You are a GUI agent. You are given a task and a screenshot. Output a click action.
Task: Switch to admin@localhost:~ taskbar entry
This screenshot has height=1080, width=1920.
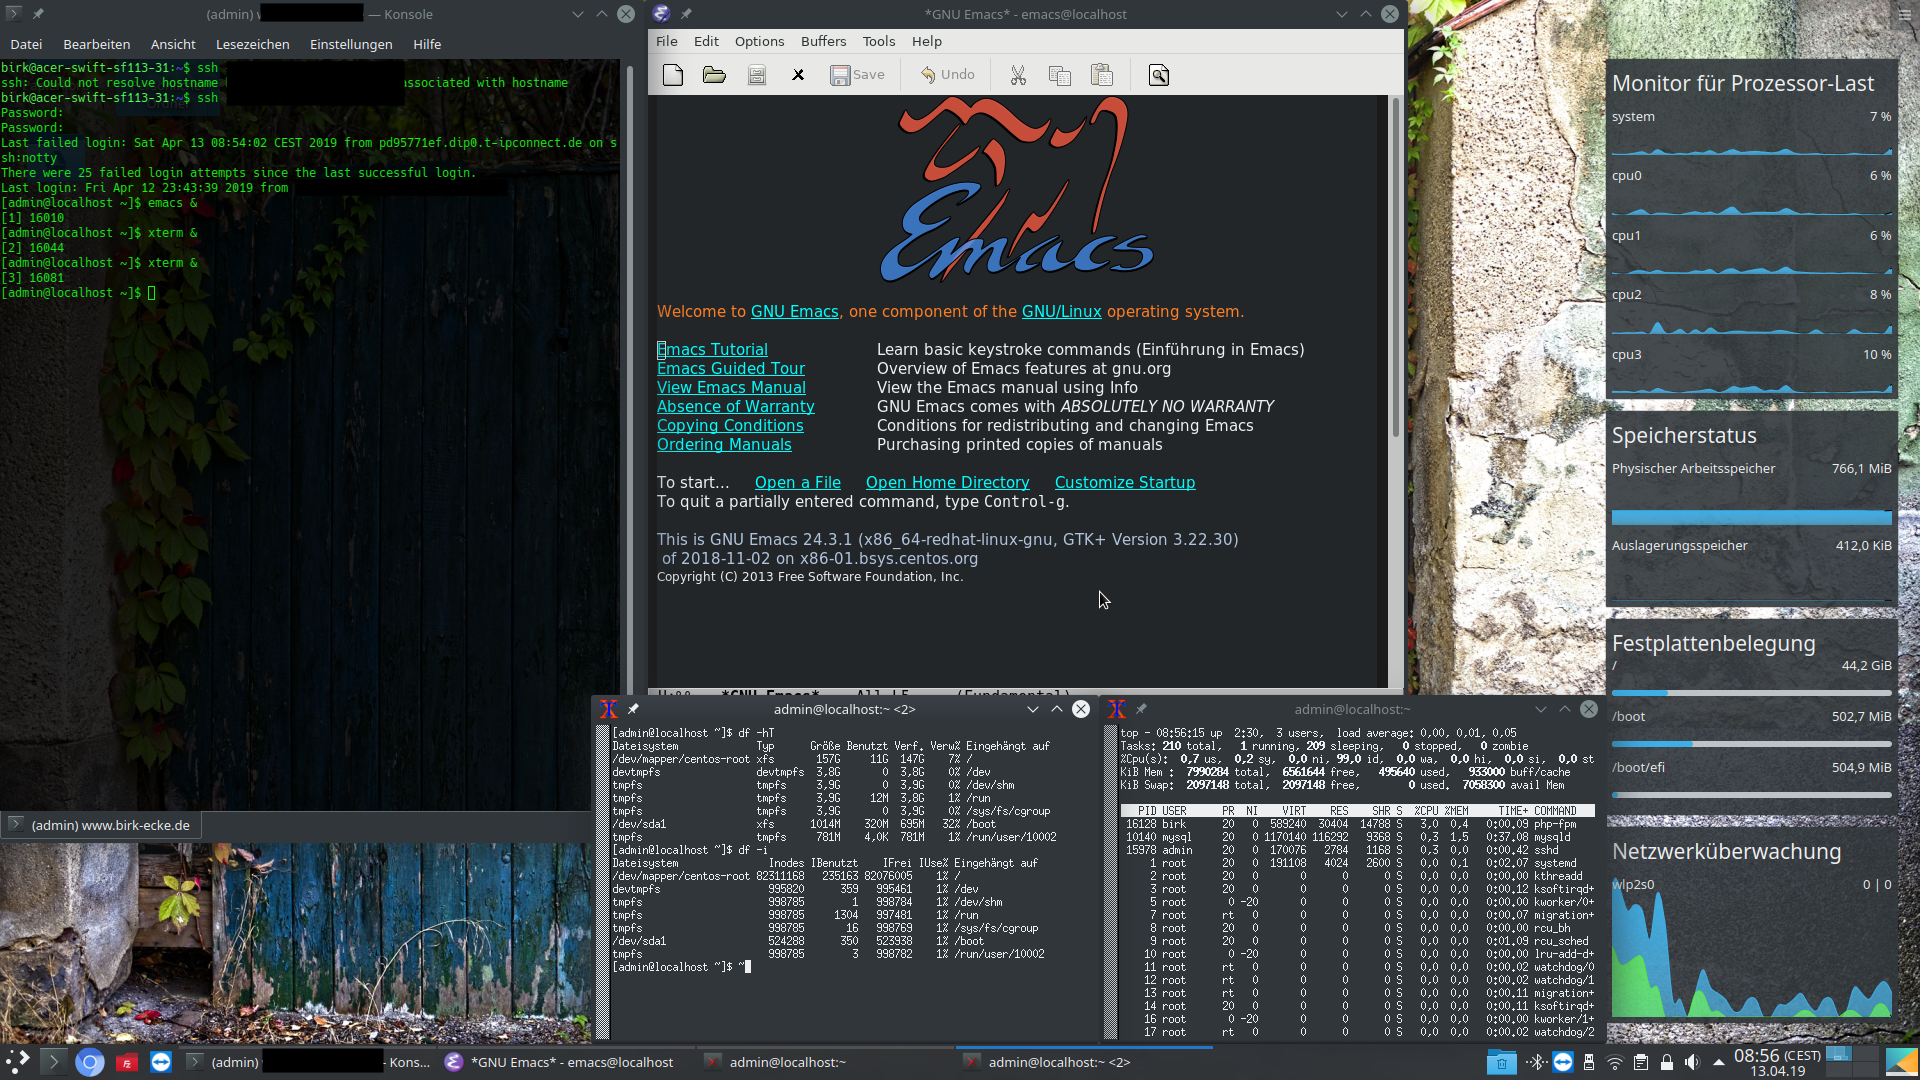click(825, 1062)
